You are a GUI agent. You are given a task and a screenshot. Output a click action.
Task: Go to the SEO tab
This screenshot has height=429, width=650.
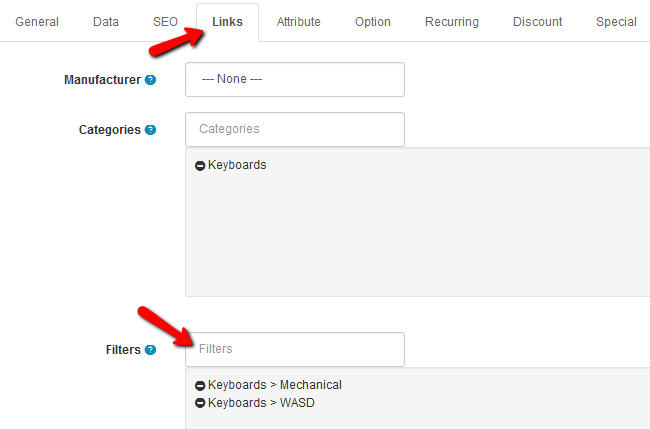coord(165,22)
